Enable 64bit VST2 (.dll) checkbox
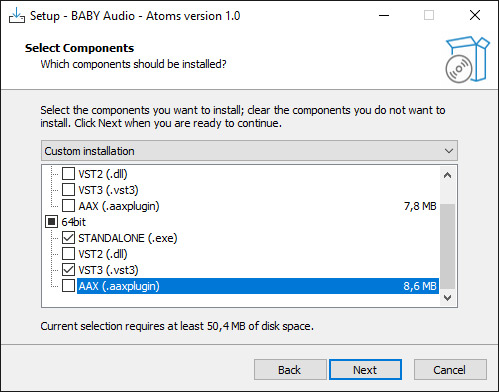Image resolution: width=499 pixels, height=392 pixels. (68, 254)
